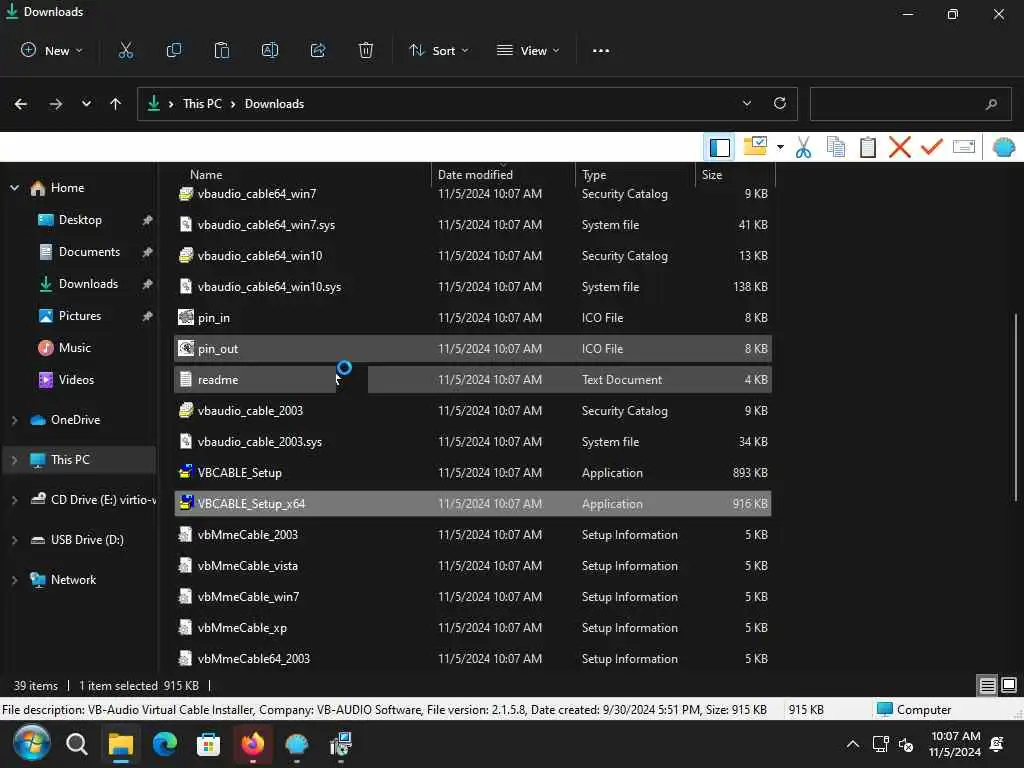Select Videos in the navigation pane
This screenshot has height=768, width=1024.
pos(76,380)
